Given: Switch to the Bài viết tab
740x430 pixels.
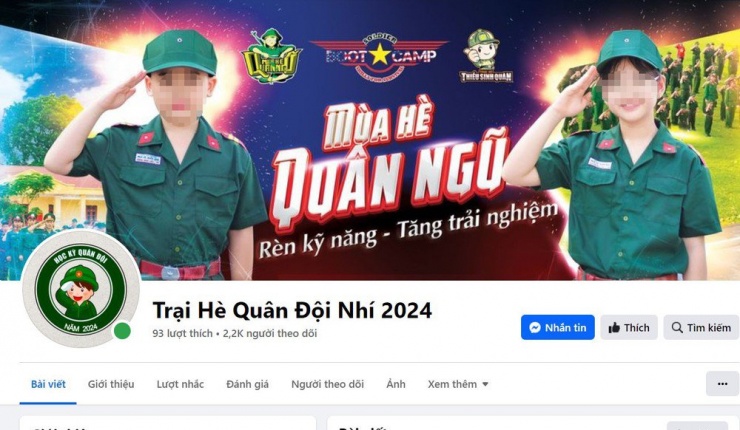Looking at the screenshot, I should pyautogui.click(x=48, y=384).
